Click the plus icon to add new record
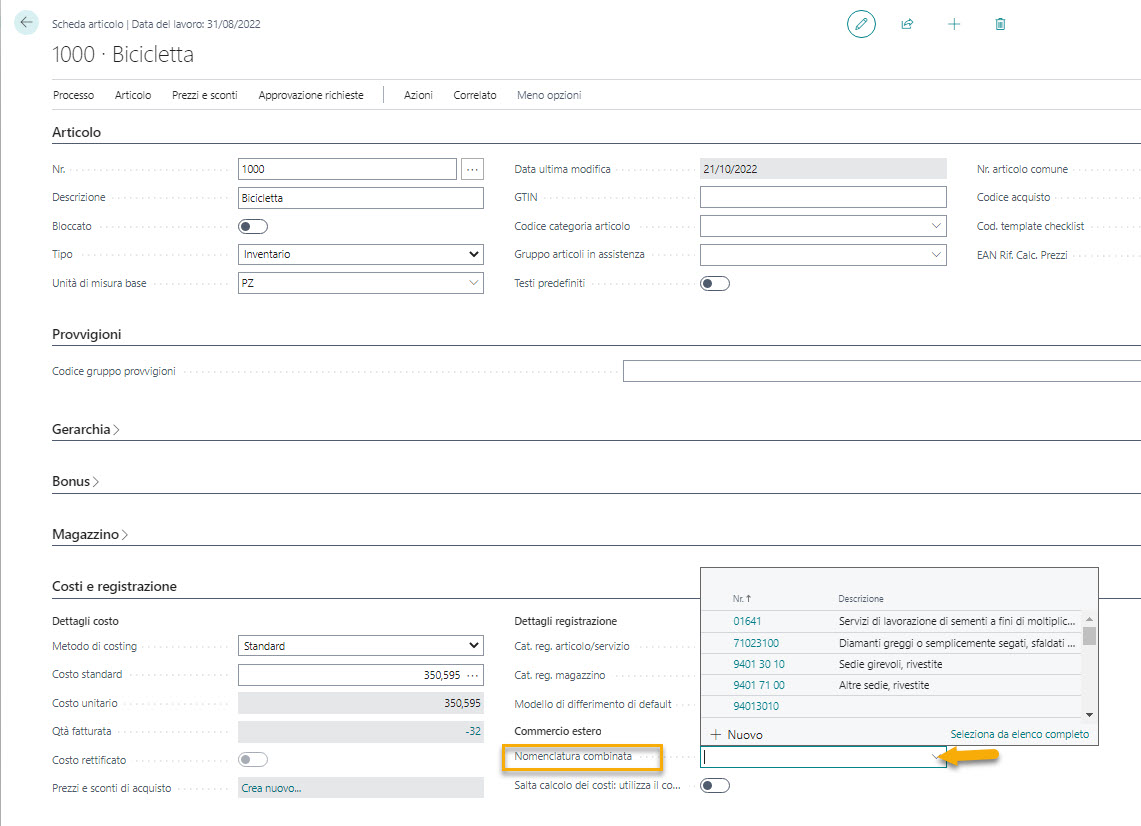Screen dimensions: 1141x826 (x=954, y=24)
